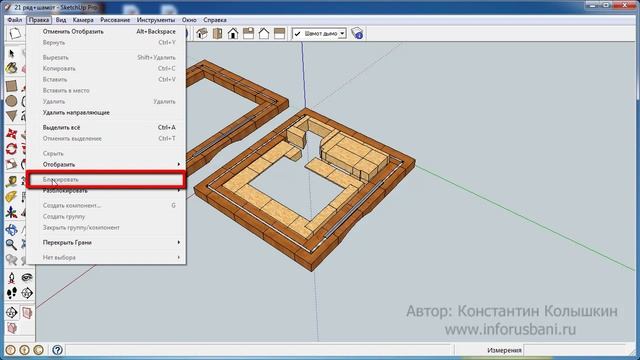
Task: Choose Отменить Отобразить in menu
Action: click(106, 31)
